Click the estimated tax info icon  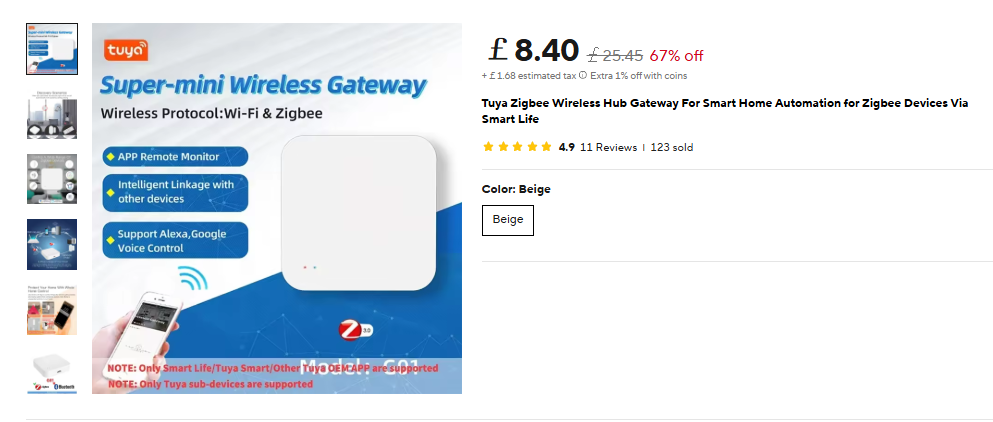pos(583,75)
